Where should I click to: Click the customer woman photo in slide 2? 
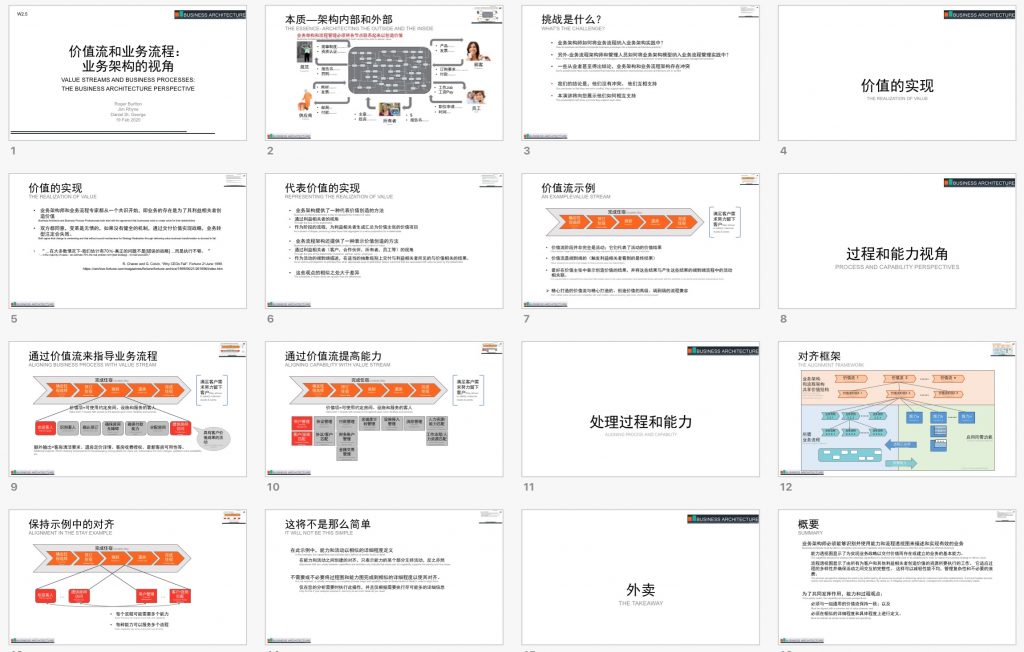tap(474, 50)
